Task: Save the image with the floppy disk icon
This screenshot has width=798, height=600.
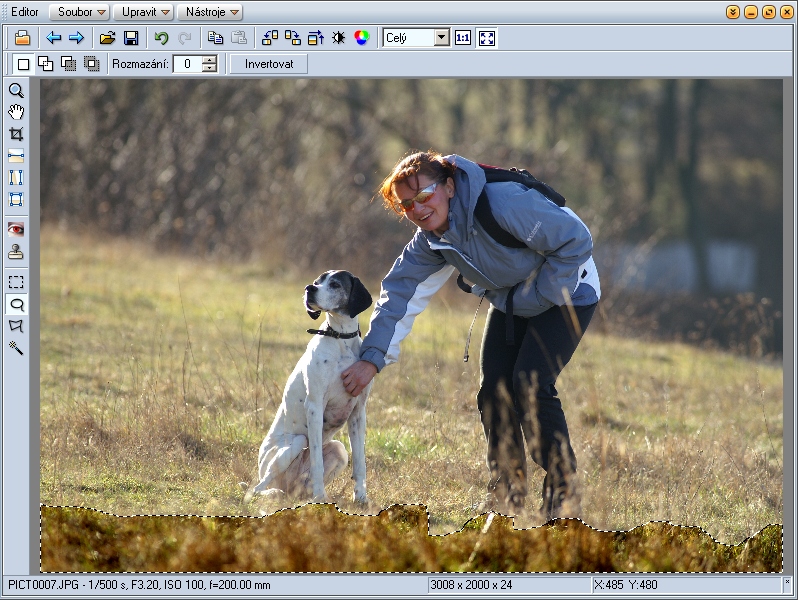Action: point(131,38)
